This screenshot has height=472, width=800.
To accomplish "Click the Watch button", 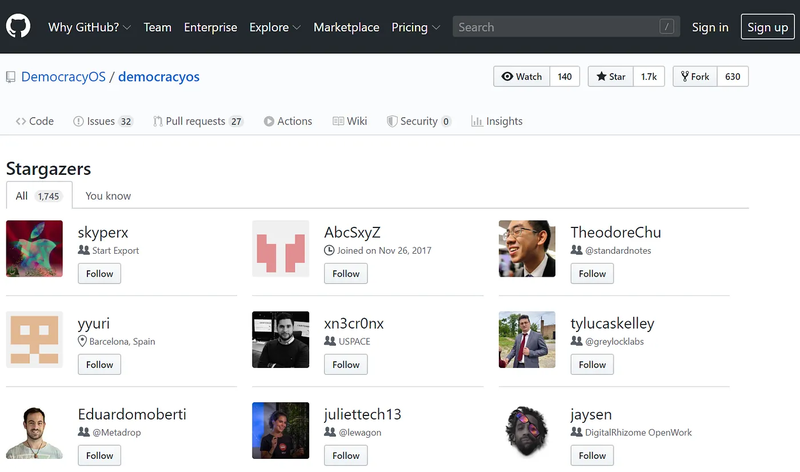I will coord(521,77).
